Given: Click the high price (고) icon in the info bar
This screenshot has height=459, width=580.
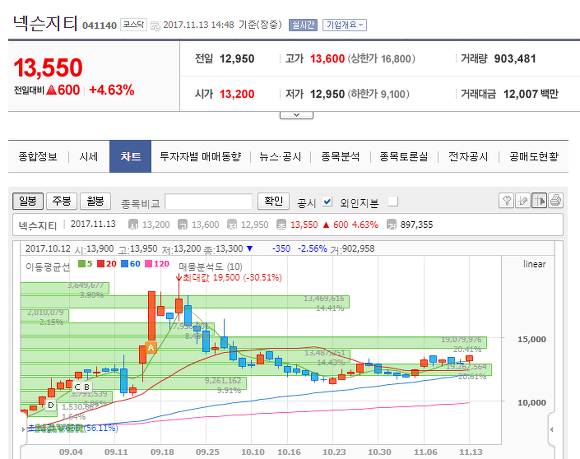Looking at the screenshot, I should (182, 225).
